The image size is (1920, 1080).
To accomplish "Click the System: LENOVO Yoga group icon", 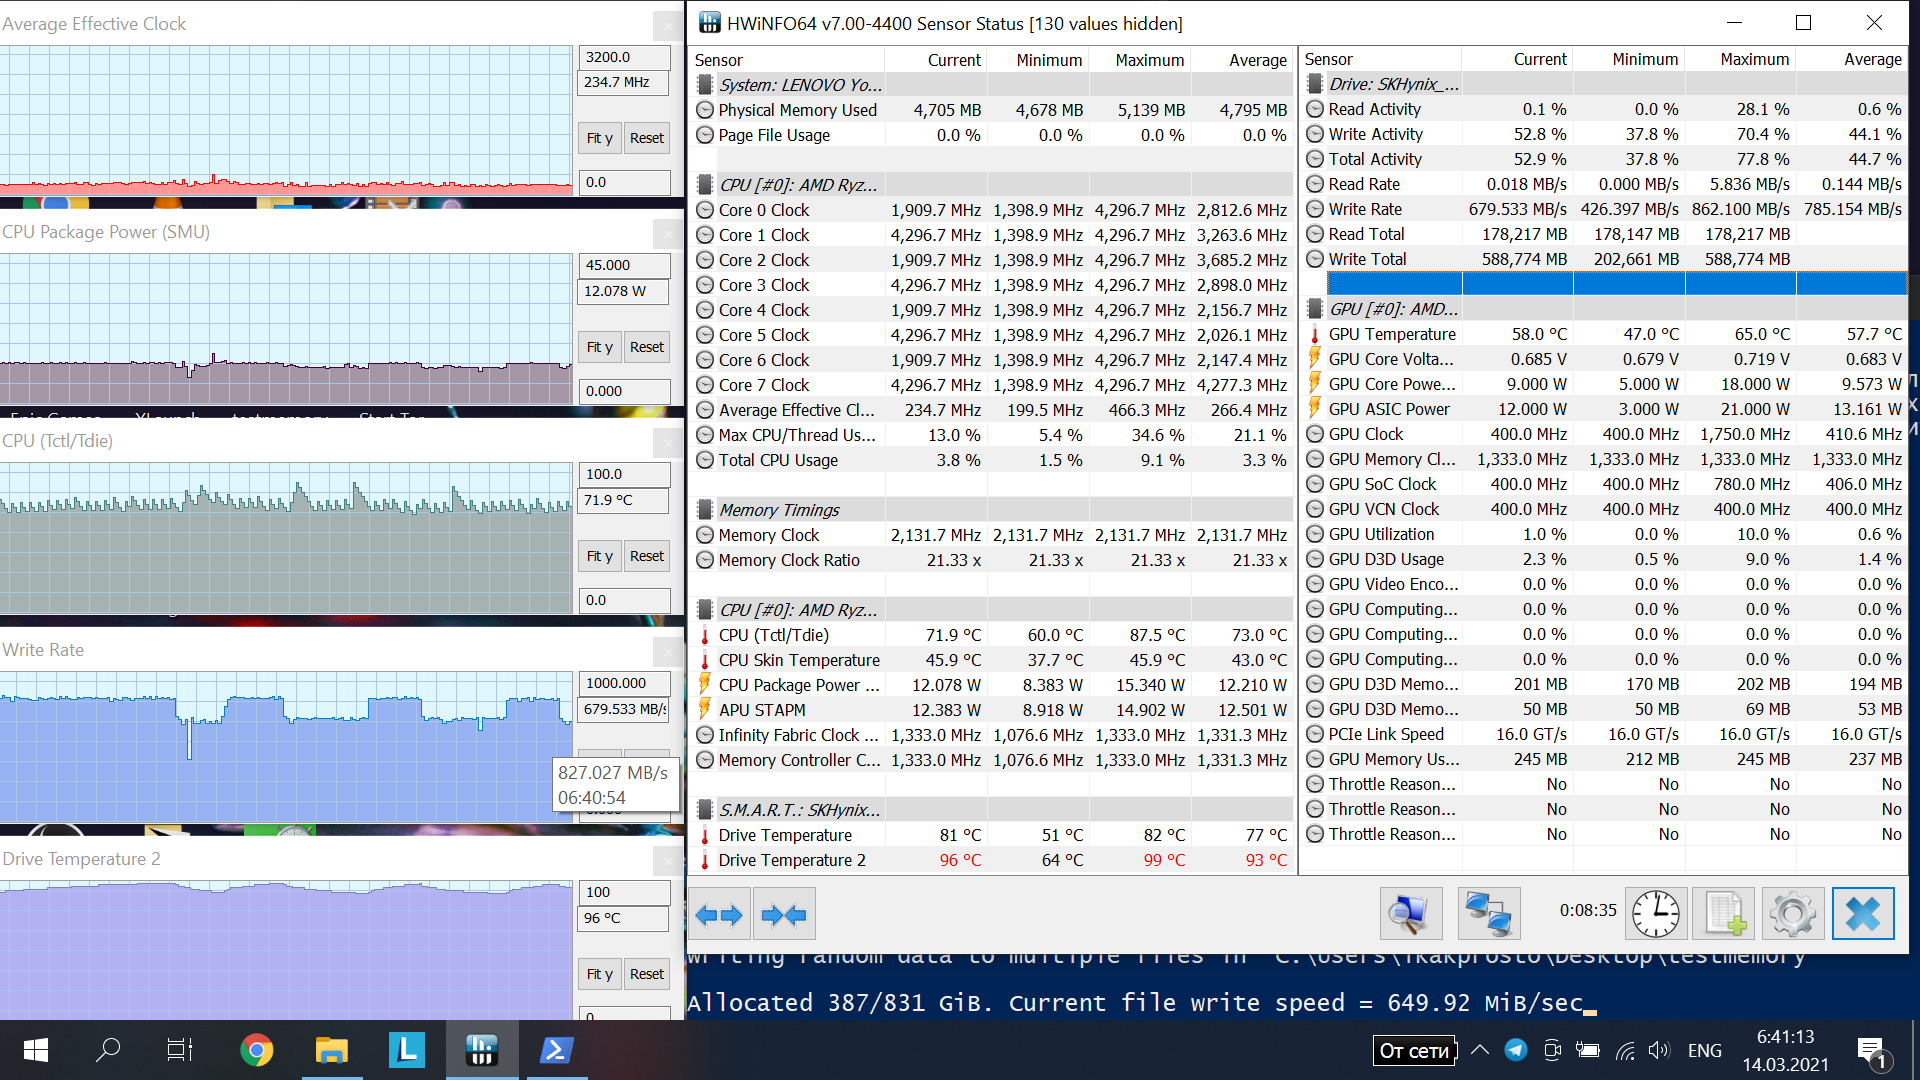I will point(705,85).
